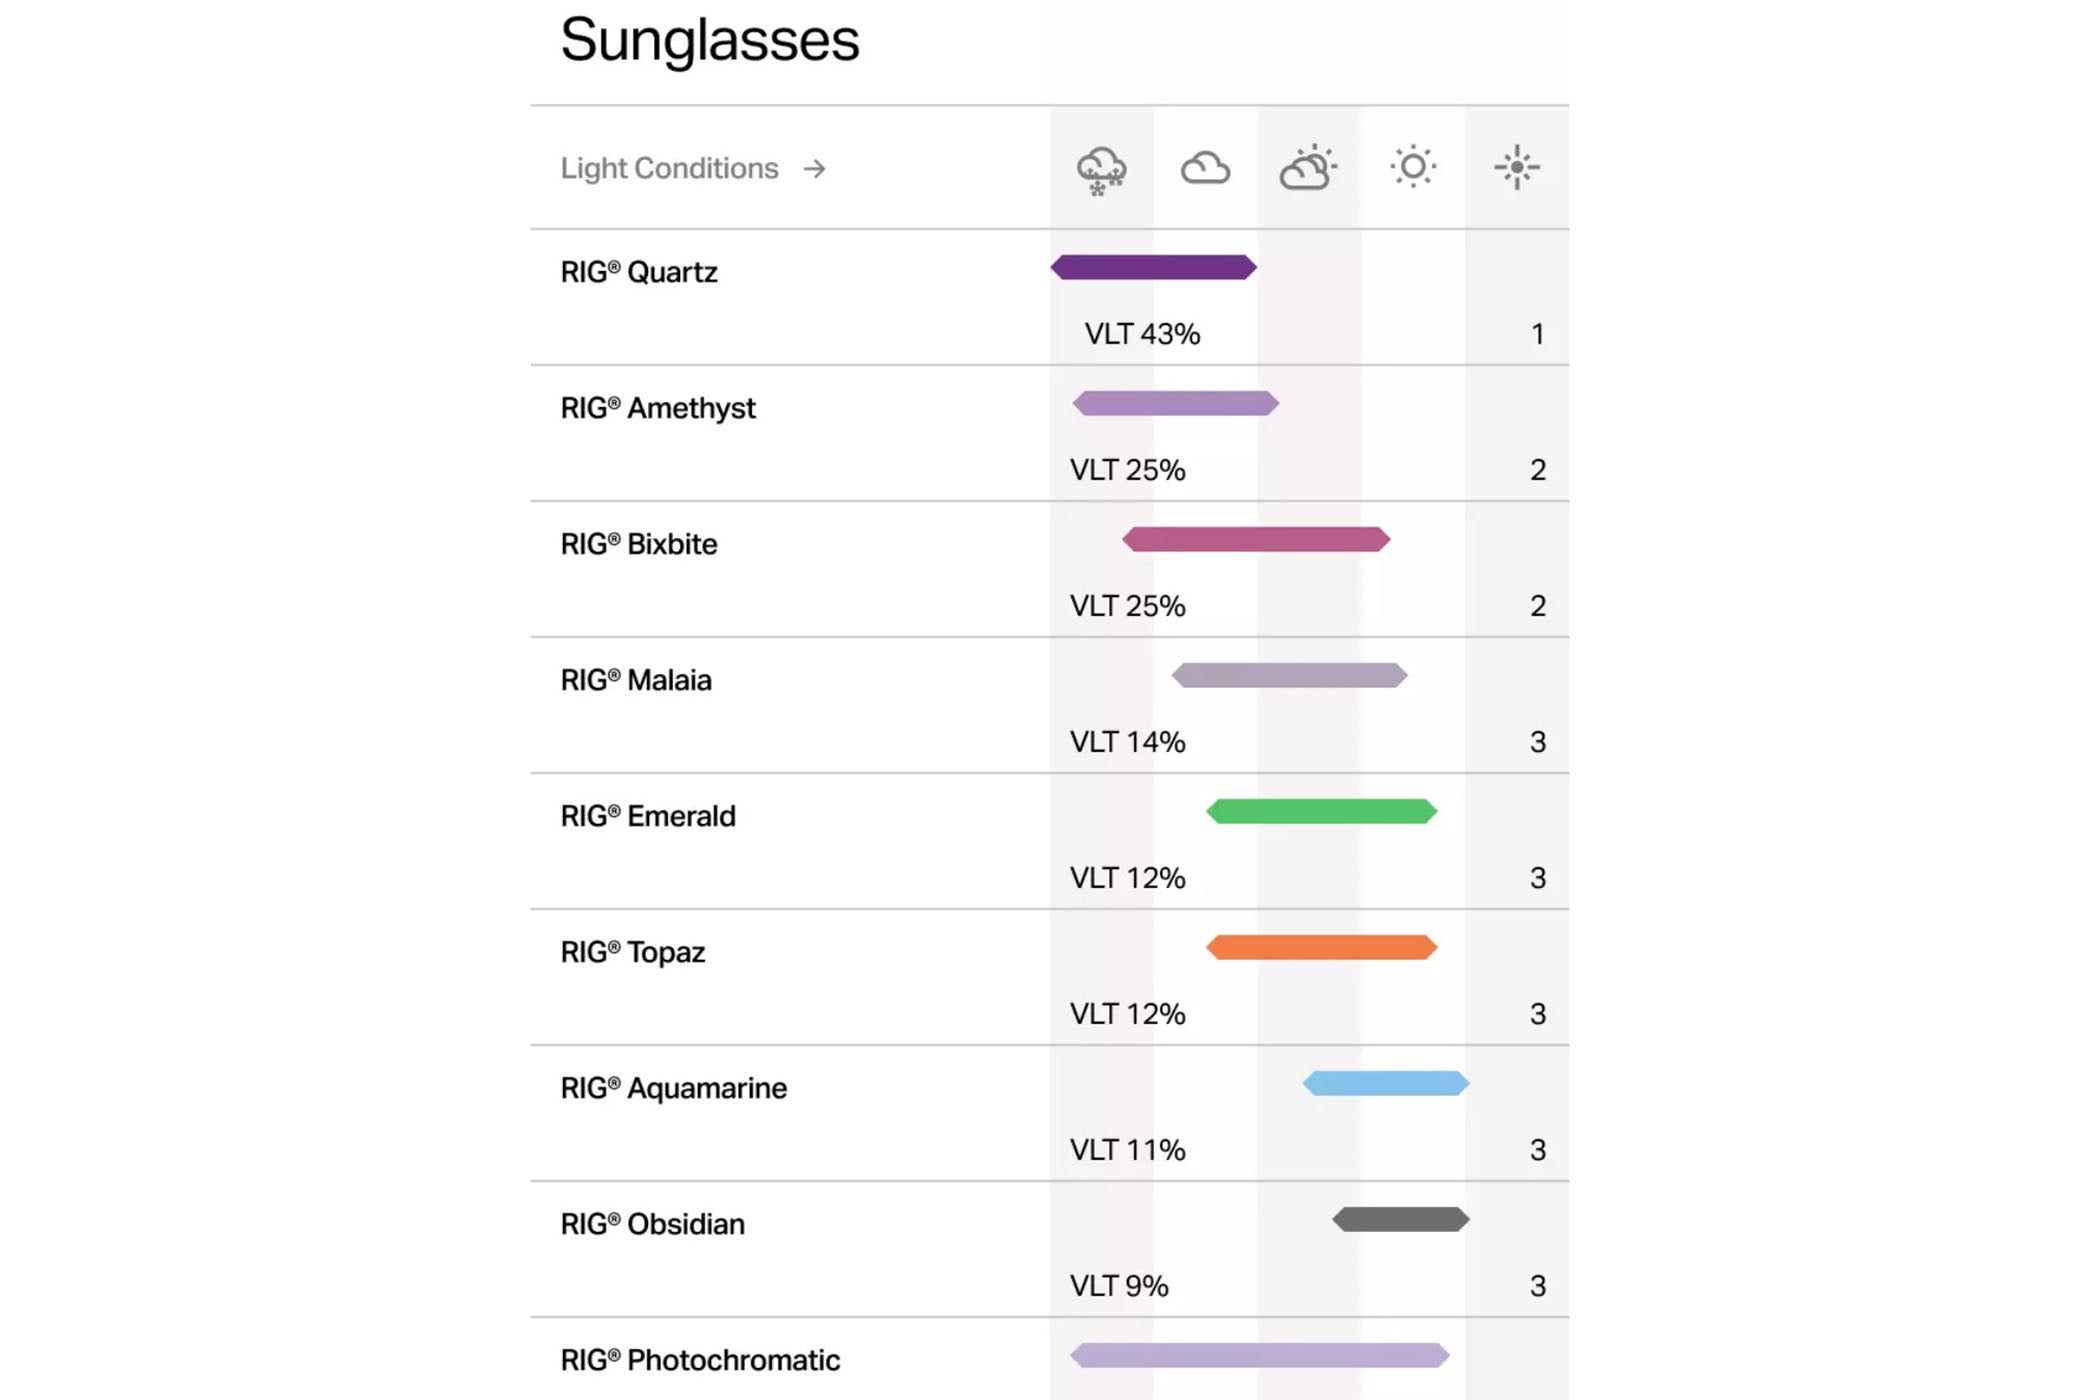Image resolution: width=2100 pixels, height=1400 pixels.
Task: Click the Sunglasses heading
Action: pos(710,40)
